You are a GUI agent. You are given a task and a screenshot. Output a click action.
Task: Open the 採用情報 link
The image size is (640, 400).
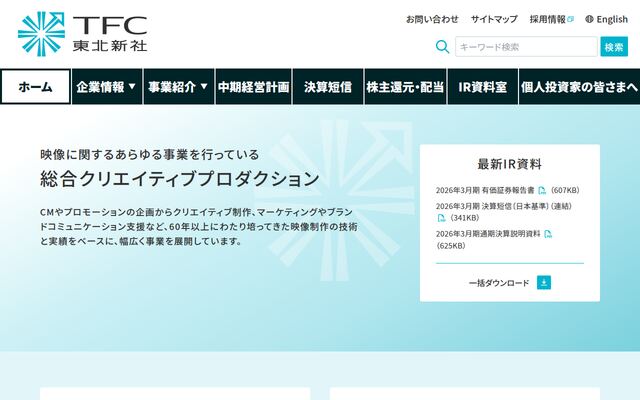[x=548, y=19]
